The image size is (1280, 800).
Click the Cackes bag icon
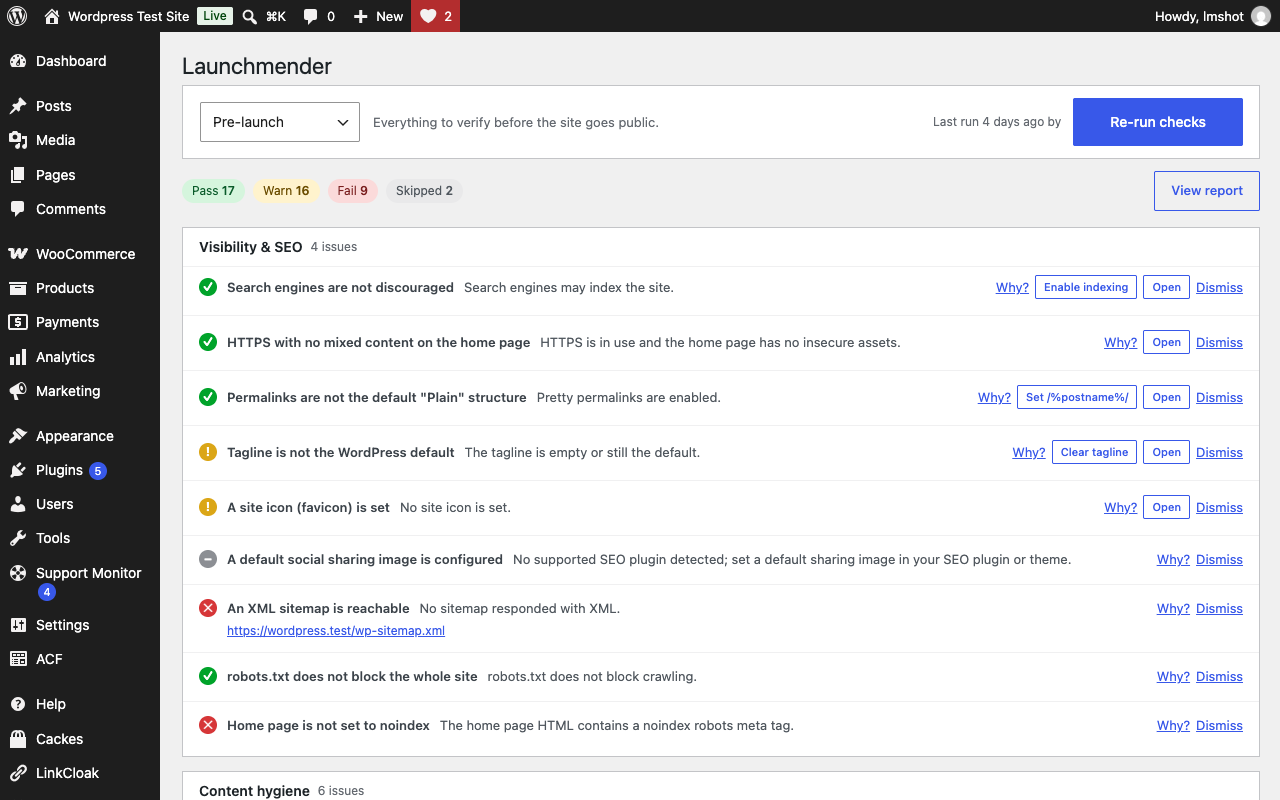(x=18, y=739)
